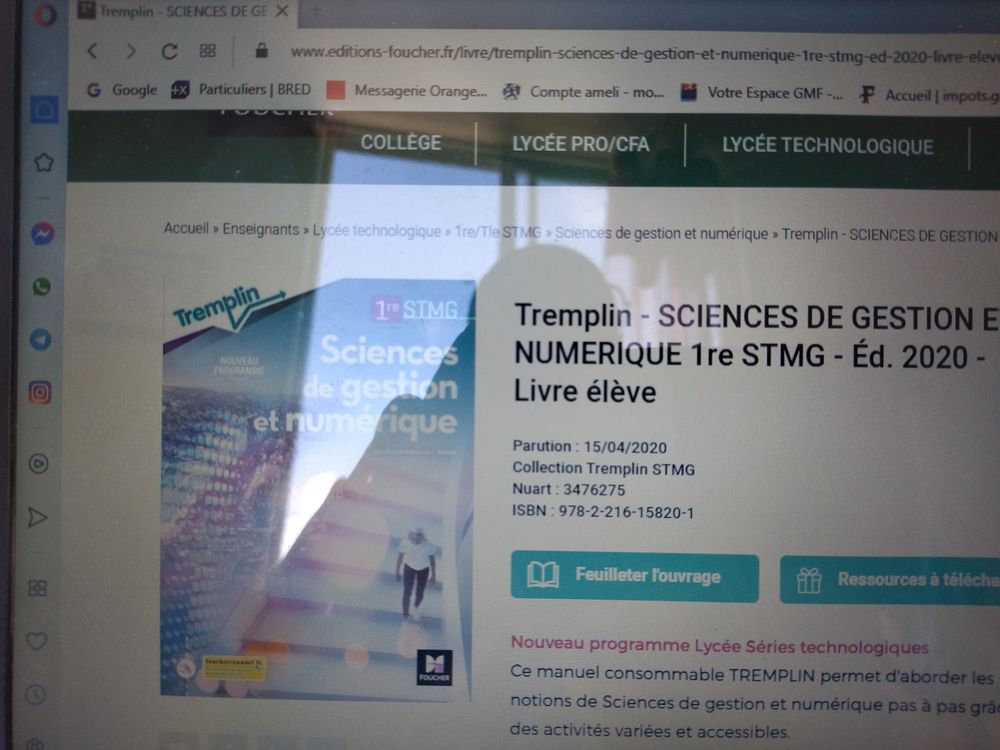Open Telegram in the sidebar
Viewport: 1000px width, 750px height.
coord(41,339)
